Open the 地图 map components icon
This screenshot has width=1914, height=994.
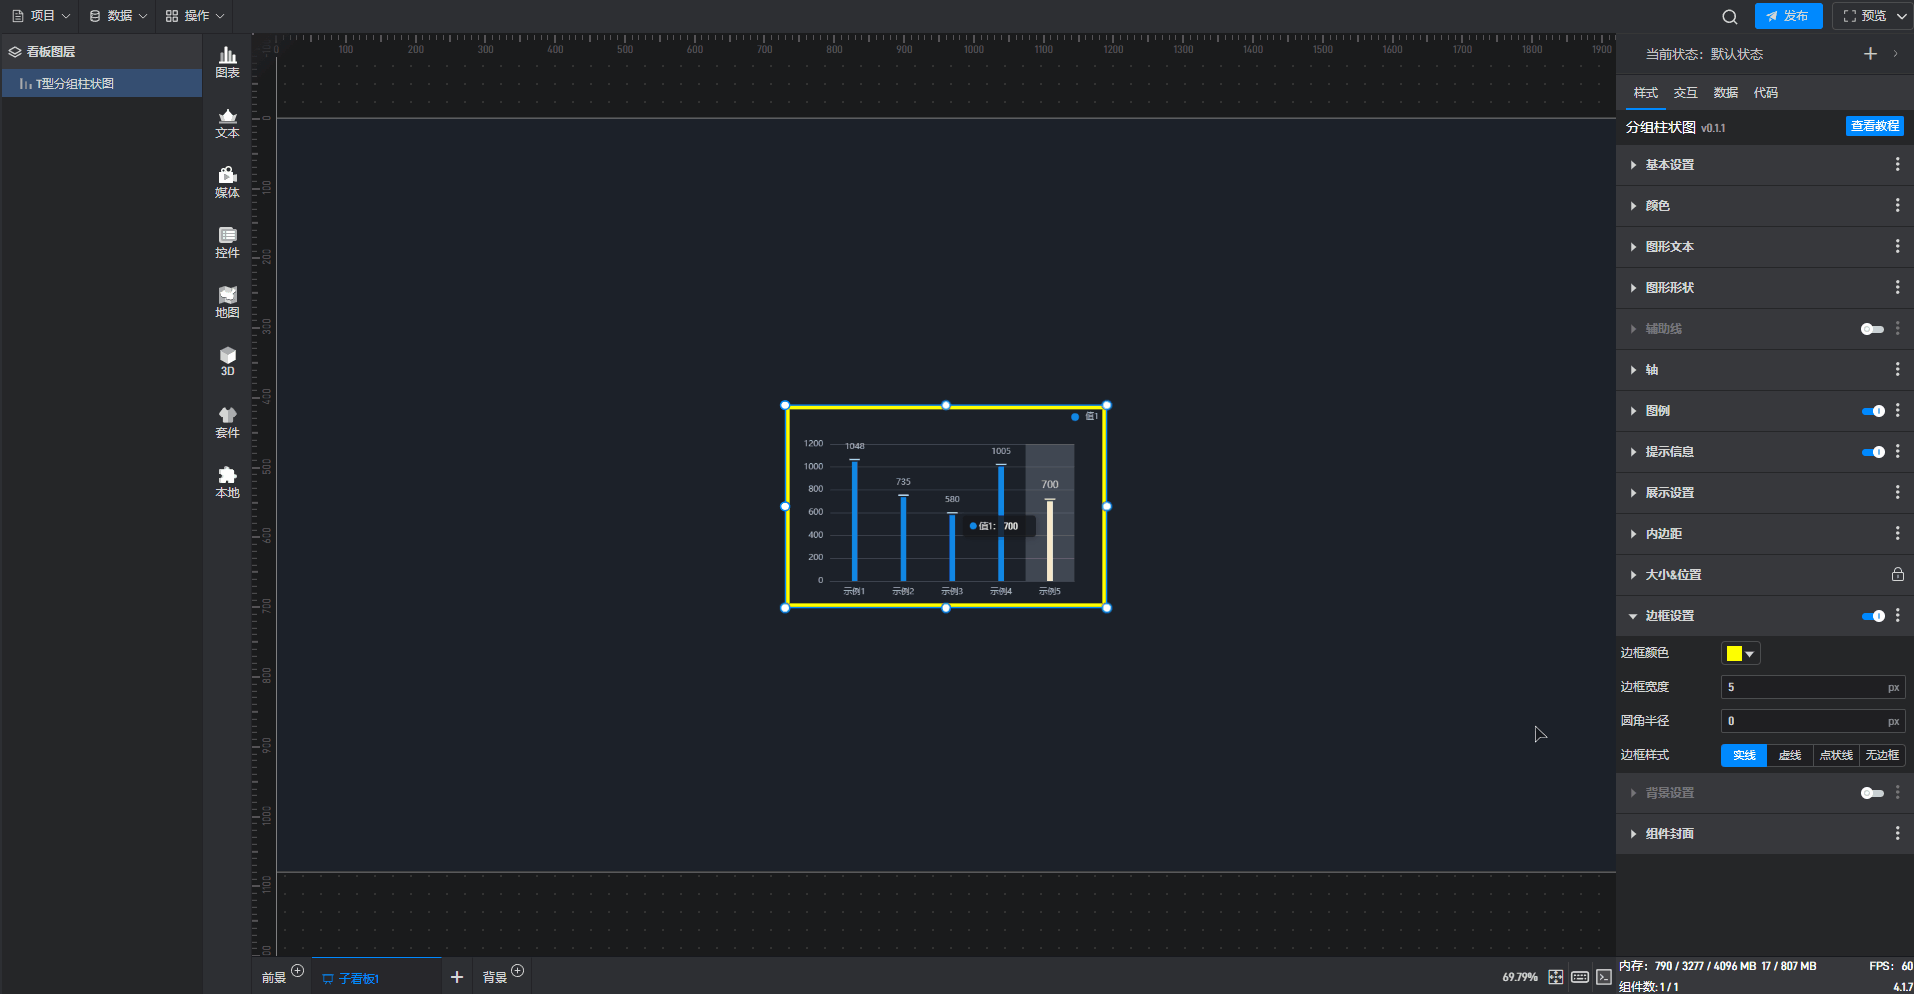pyautogui.click(x=227, y=302)
